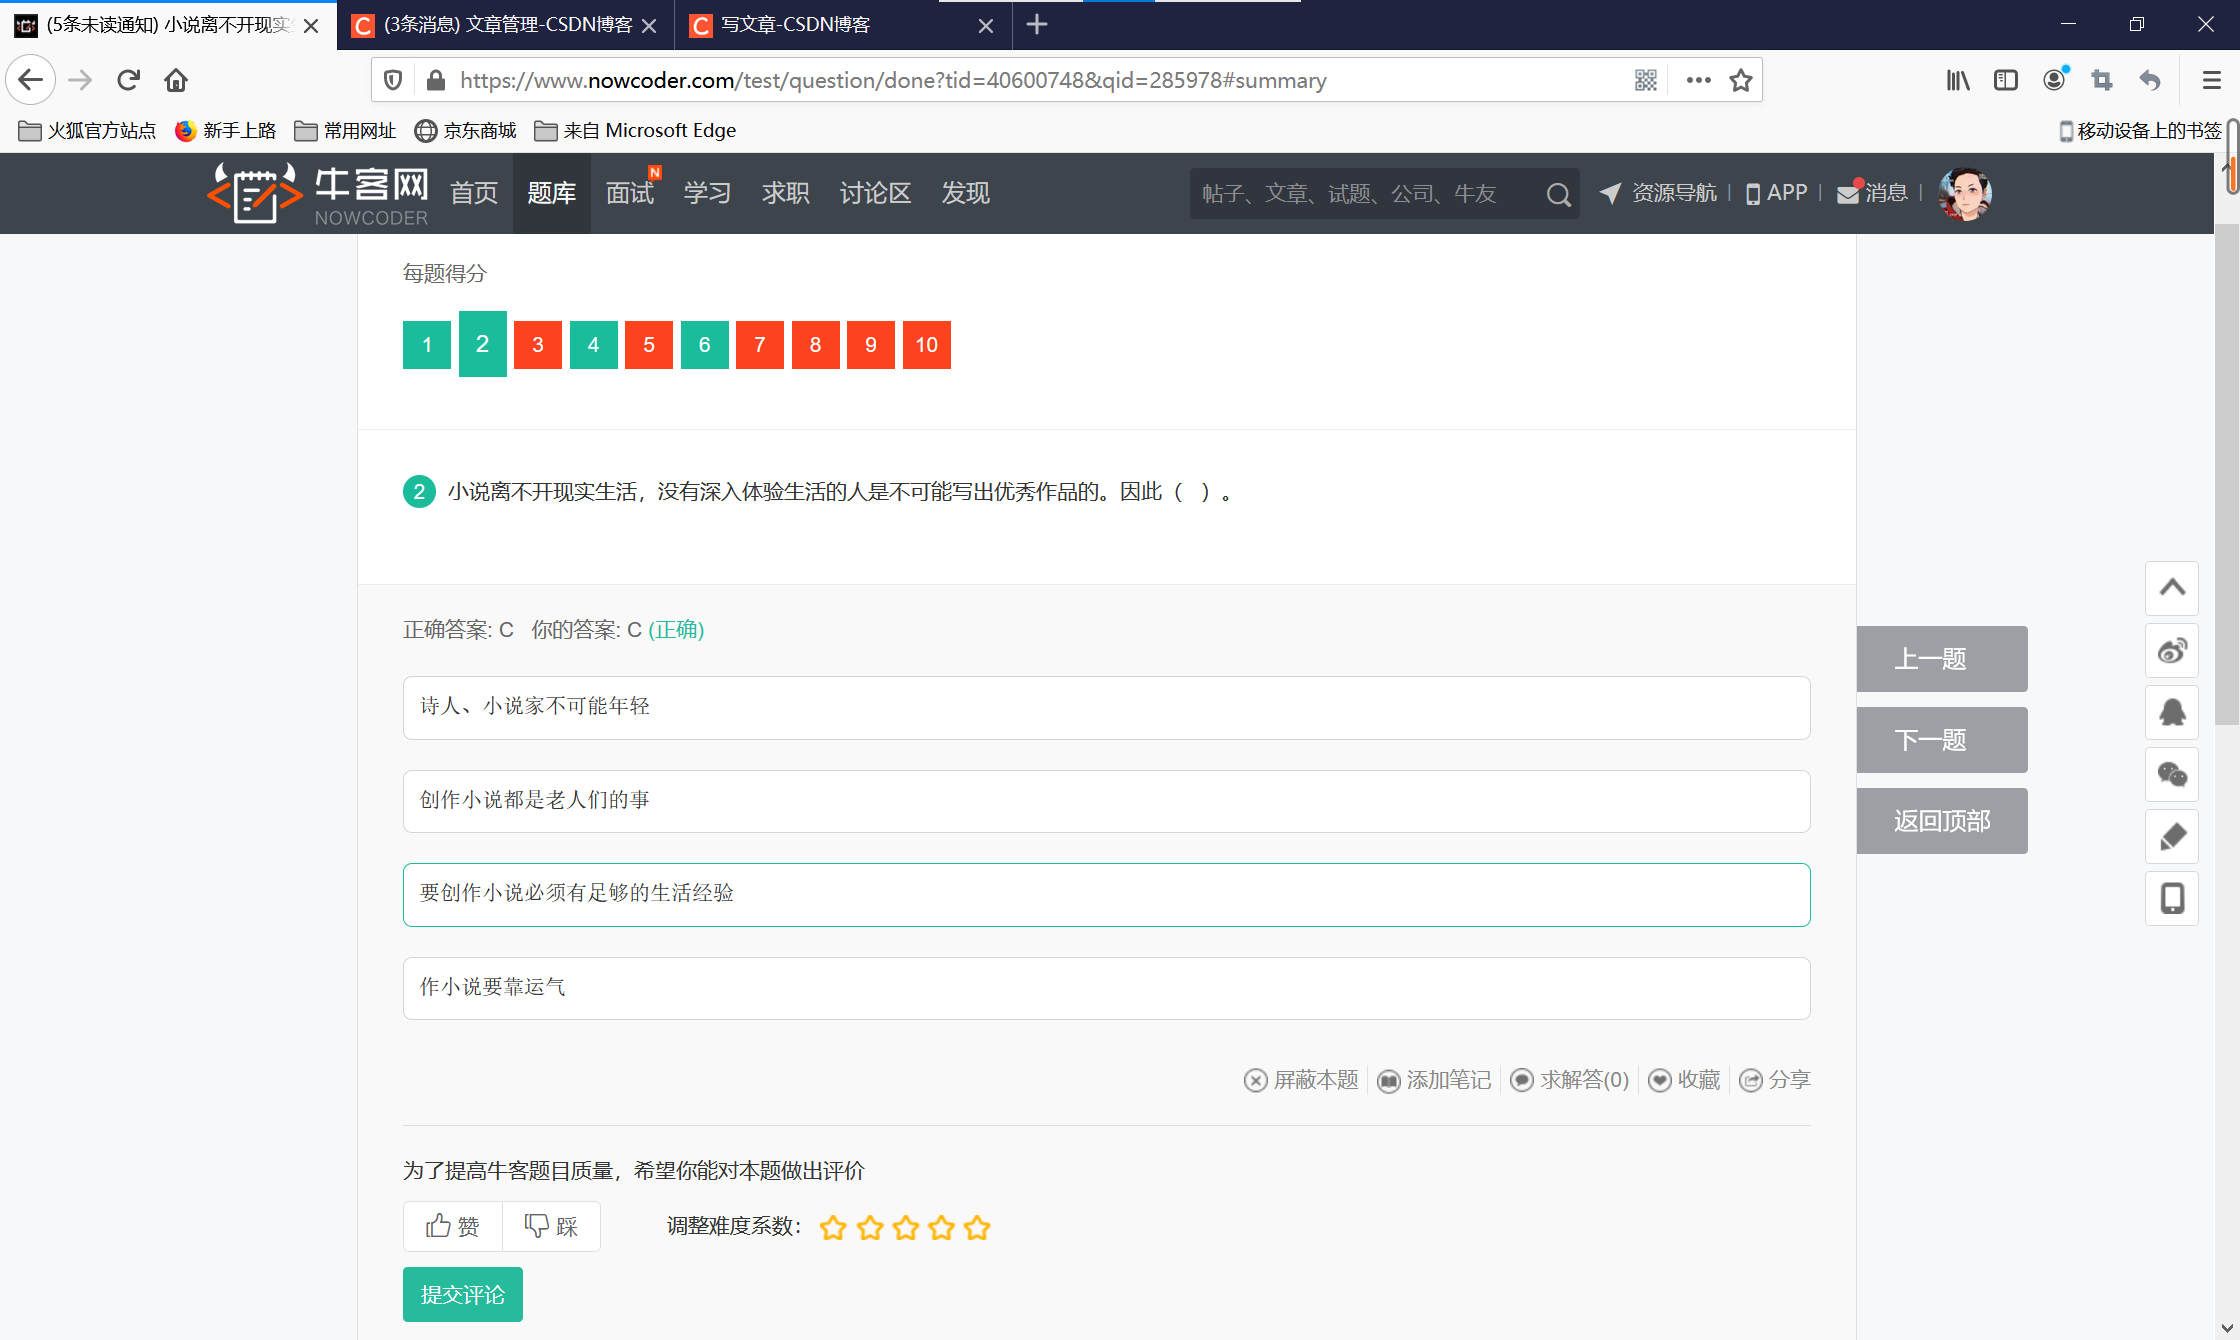Select option 要创作小说必须有足够的生活经验

[x=1106, y=894]
